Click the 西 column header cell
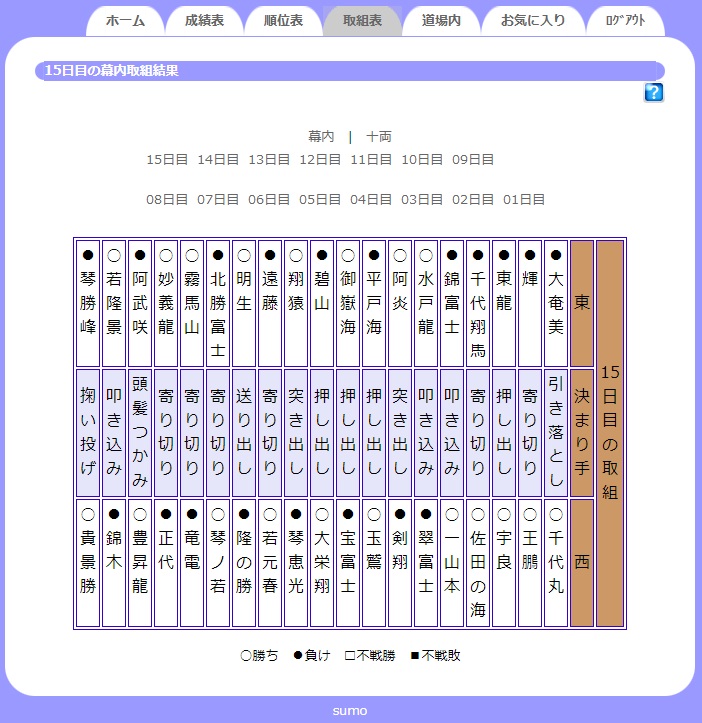Viewport: 702px width, 723px height. [x=582, y=563]
